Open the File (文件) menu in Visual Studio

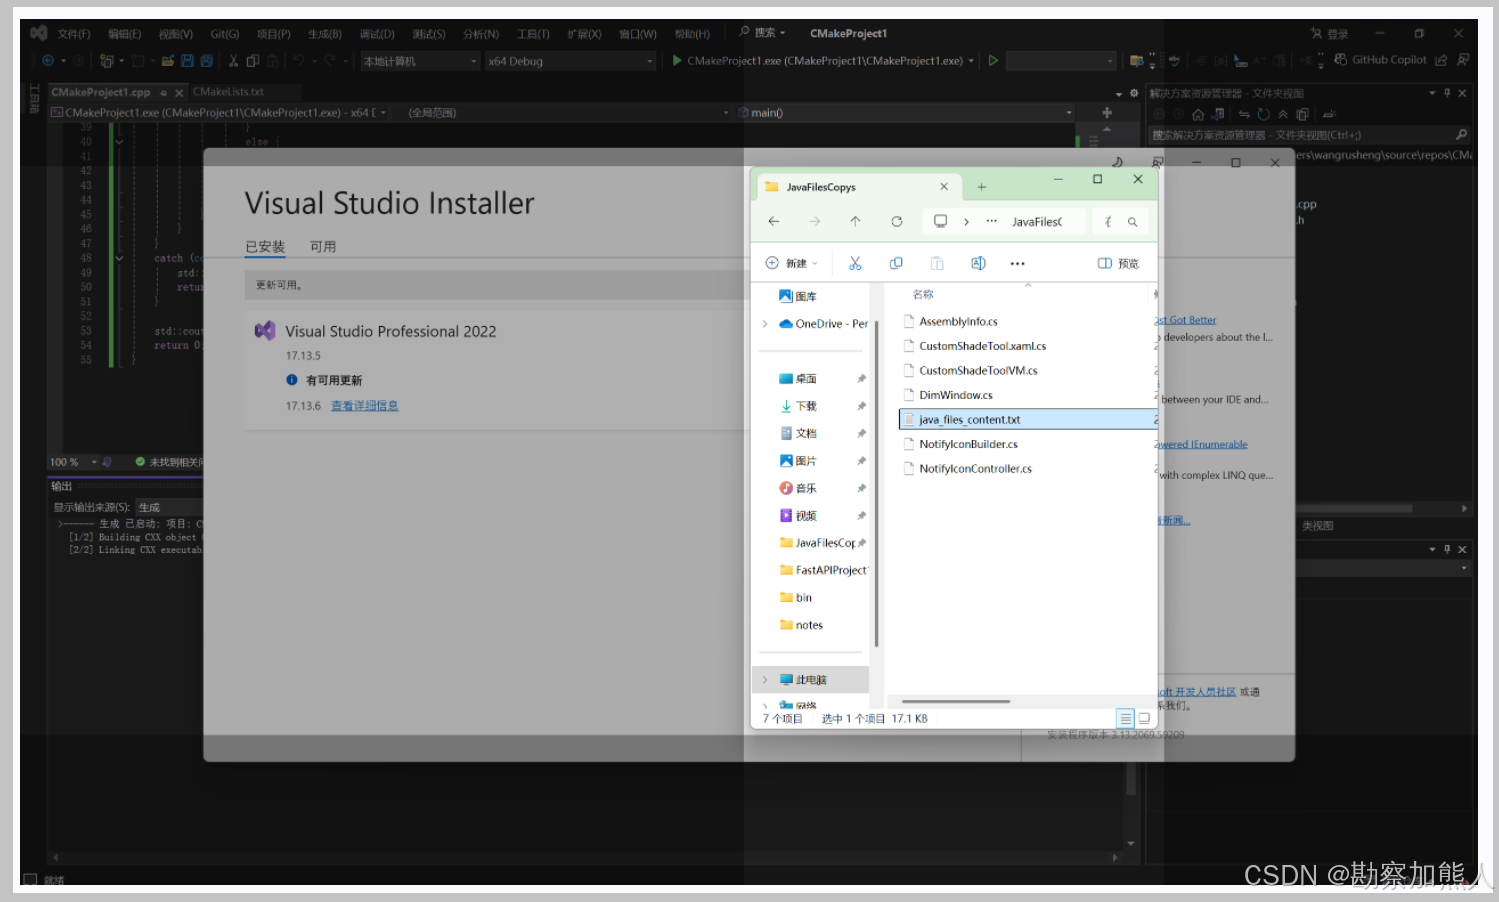(x=74, y=34)
